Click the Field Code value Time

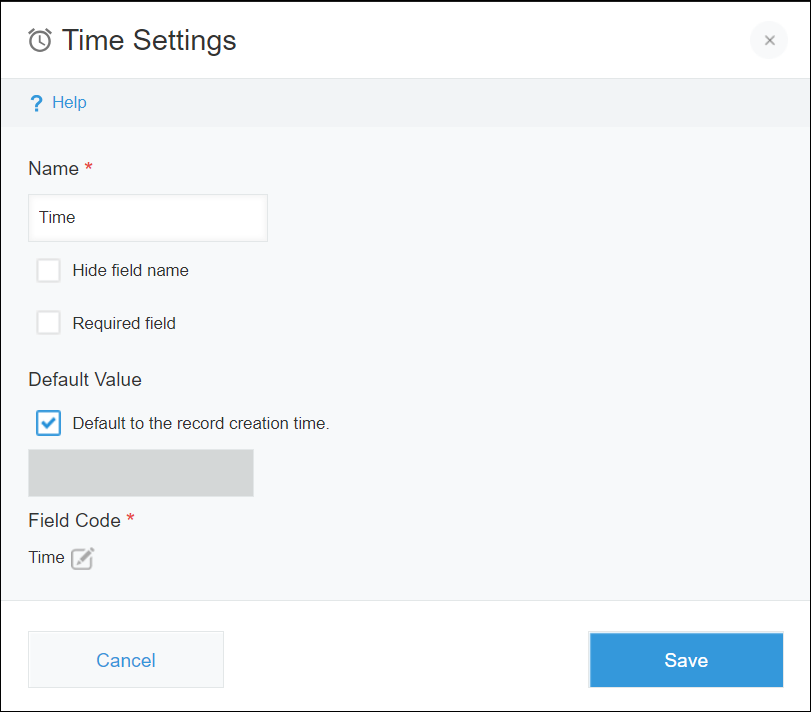click(44, 558)
